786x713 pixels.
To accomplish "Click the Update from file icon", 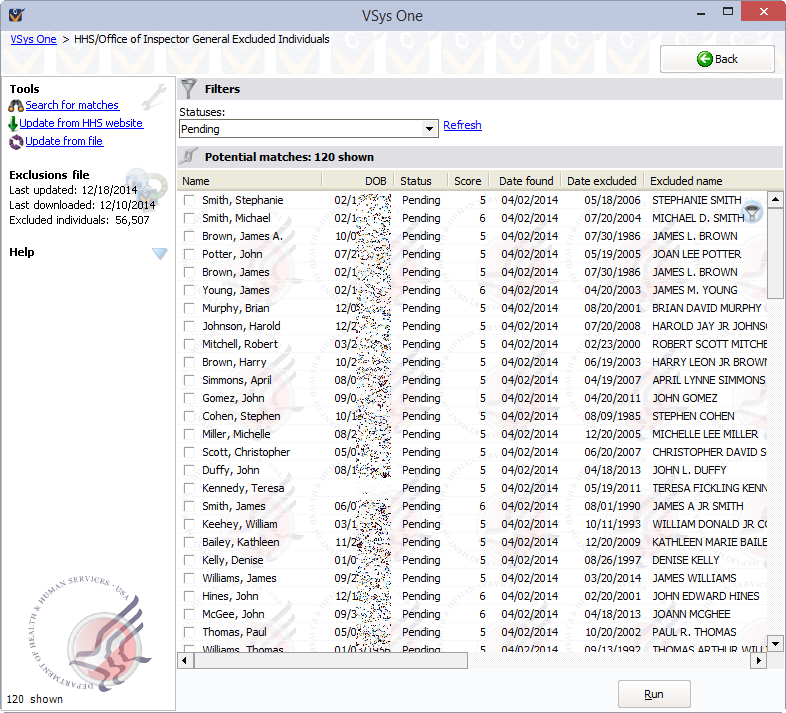I will pos(16,142).
